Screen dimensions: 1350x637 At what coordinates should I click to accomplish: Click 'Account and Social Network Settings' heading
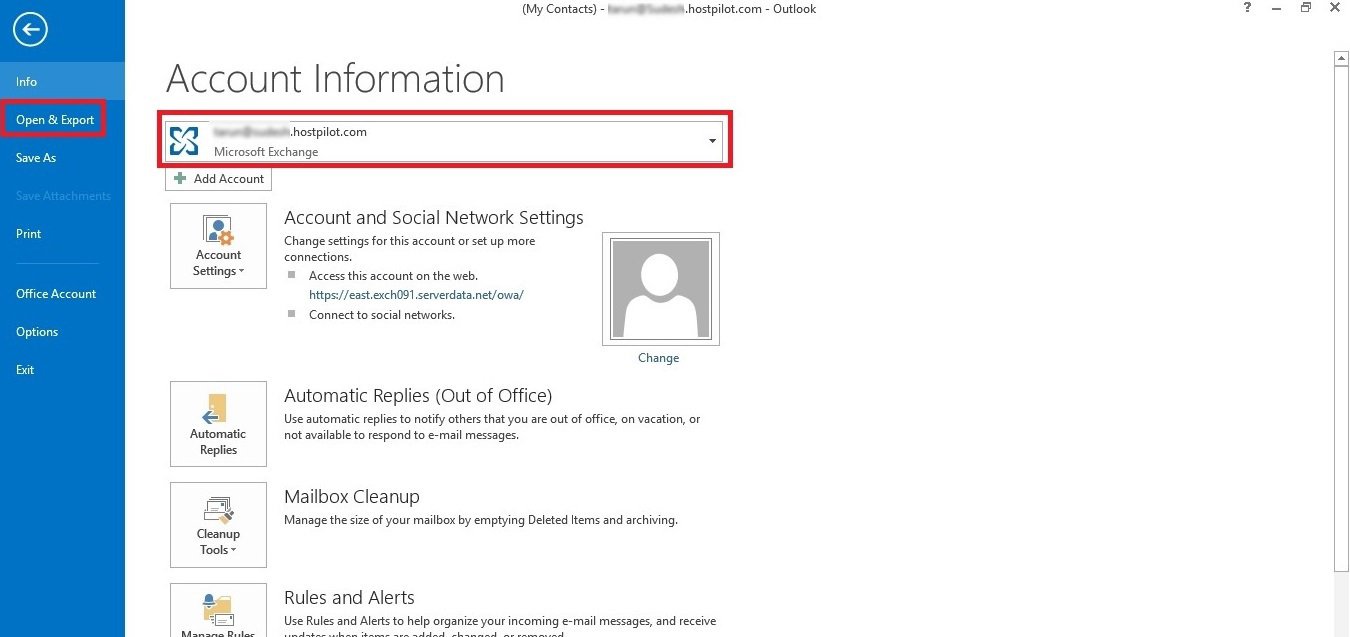click(434, 218)
